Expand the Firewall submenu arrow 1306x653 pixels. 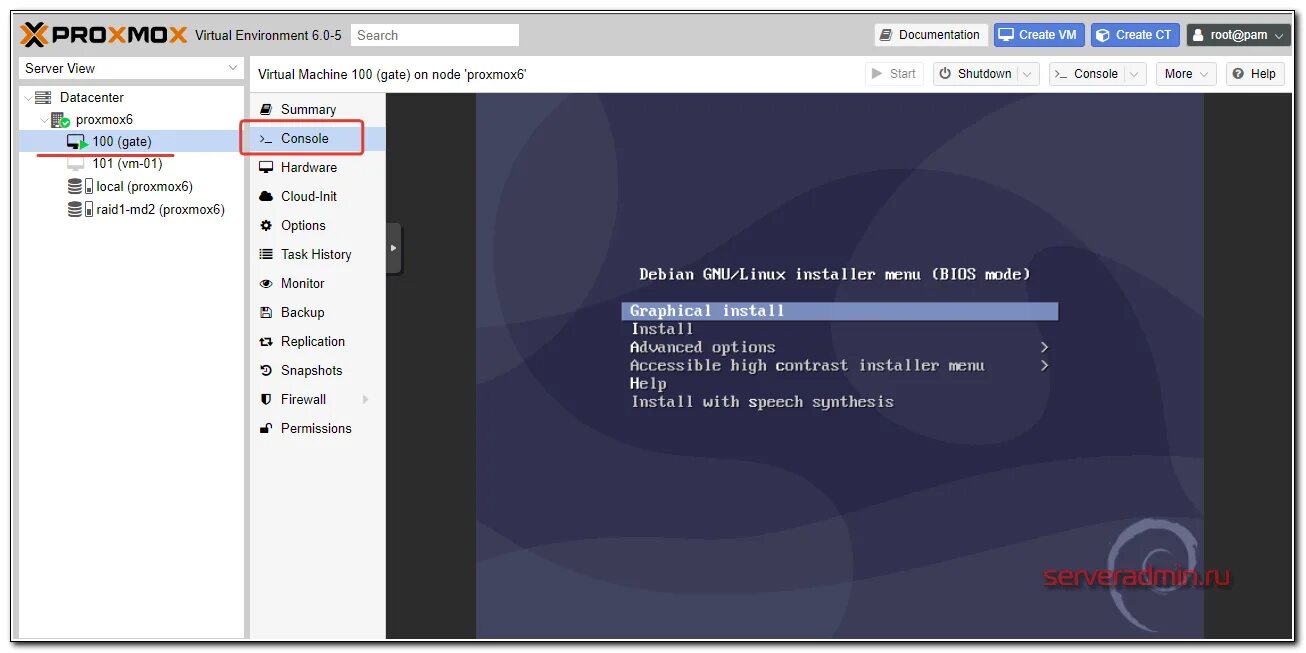point(365,399)
